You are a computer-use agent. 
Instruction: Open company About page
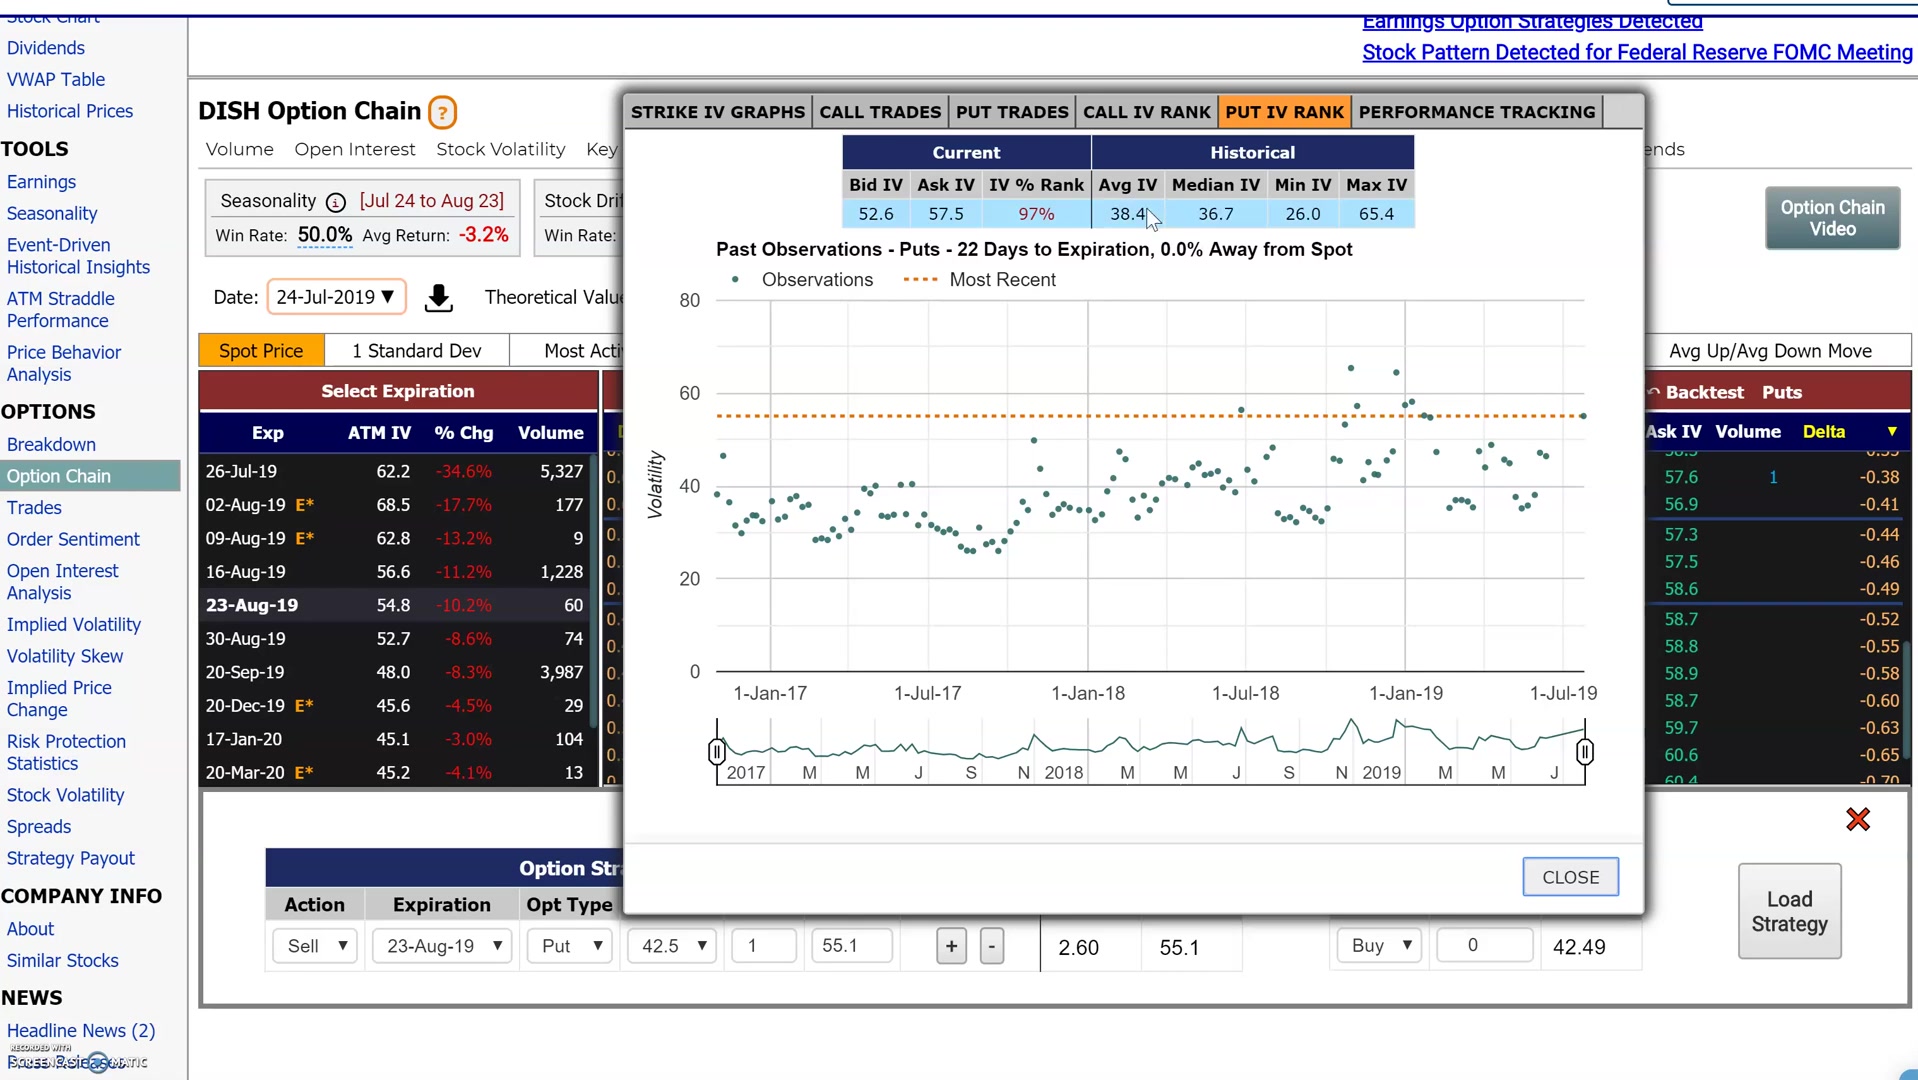30,930
